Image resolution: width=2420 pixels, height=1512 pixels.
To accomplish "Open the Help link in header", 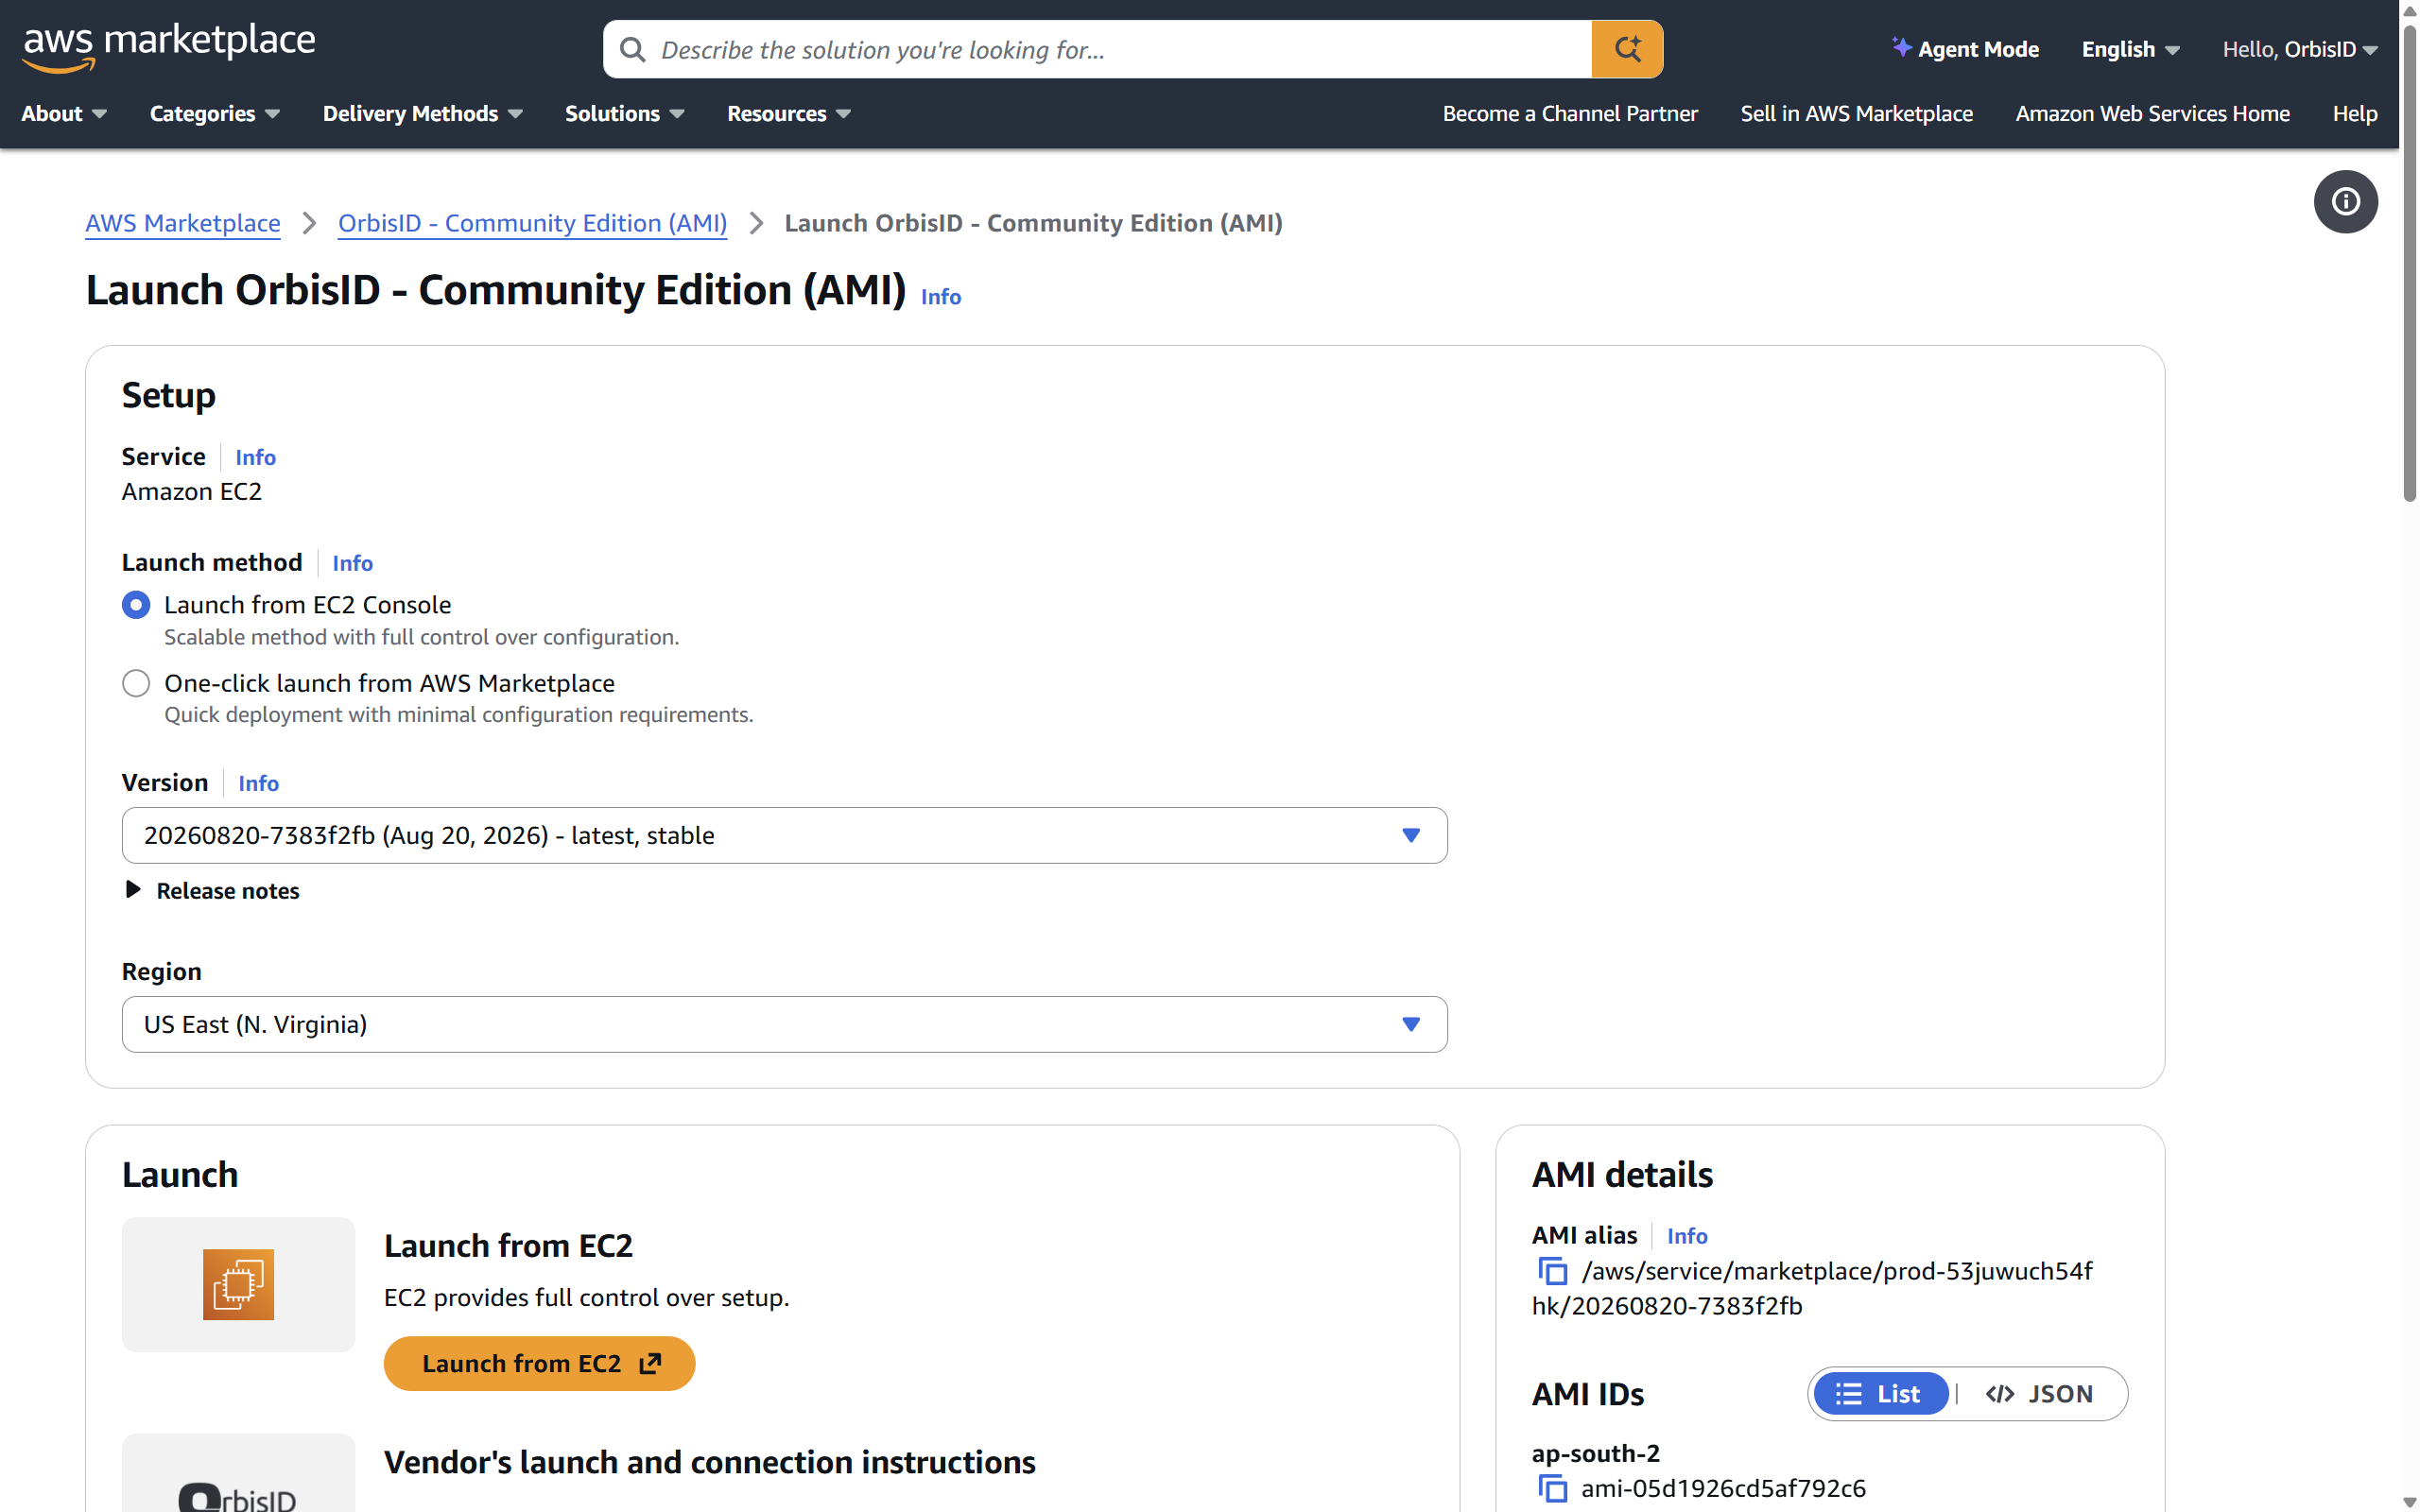I will pos(2354,113).
